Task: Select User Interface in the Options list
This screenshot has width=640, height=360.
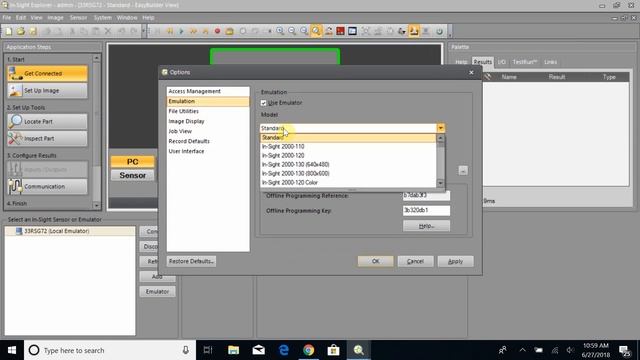Action: click(208, 151)
